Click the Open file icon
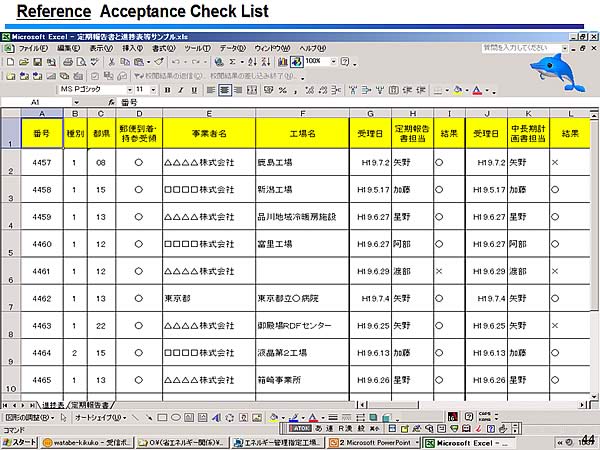 point(24,62)
